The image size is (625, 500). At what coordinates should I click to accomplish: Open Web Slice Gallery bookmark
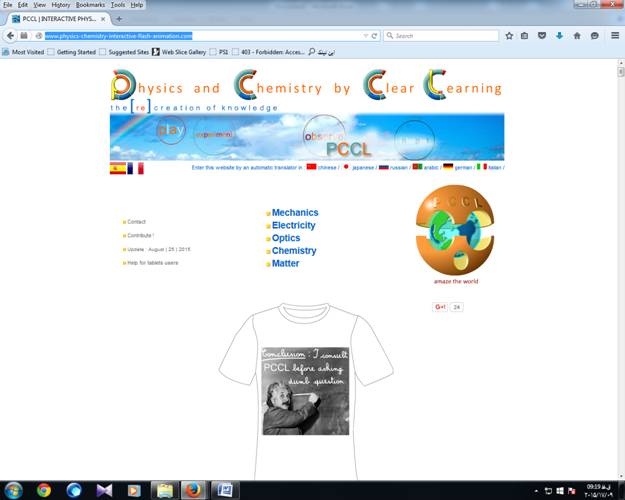point(179,52)
